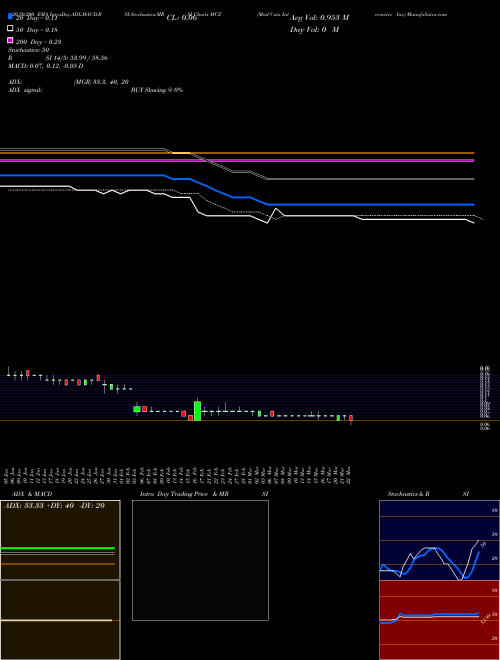
Task: Click the last red candlestick on the price chart
Action: coord(351,418)
